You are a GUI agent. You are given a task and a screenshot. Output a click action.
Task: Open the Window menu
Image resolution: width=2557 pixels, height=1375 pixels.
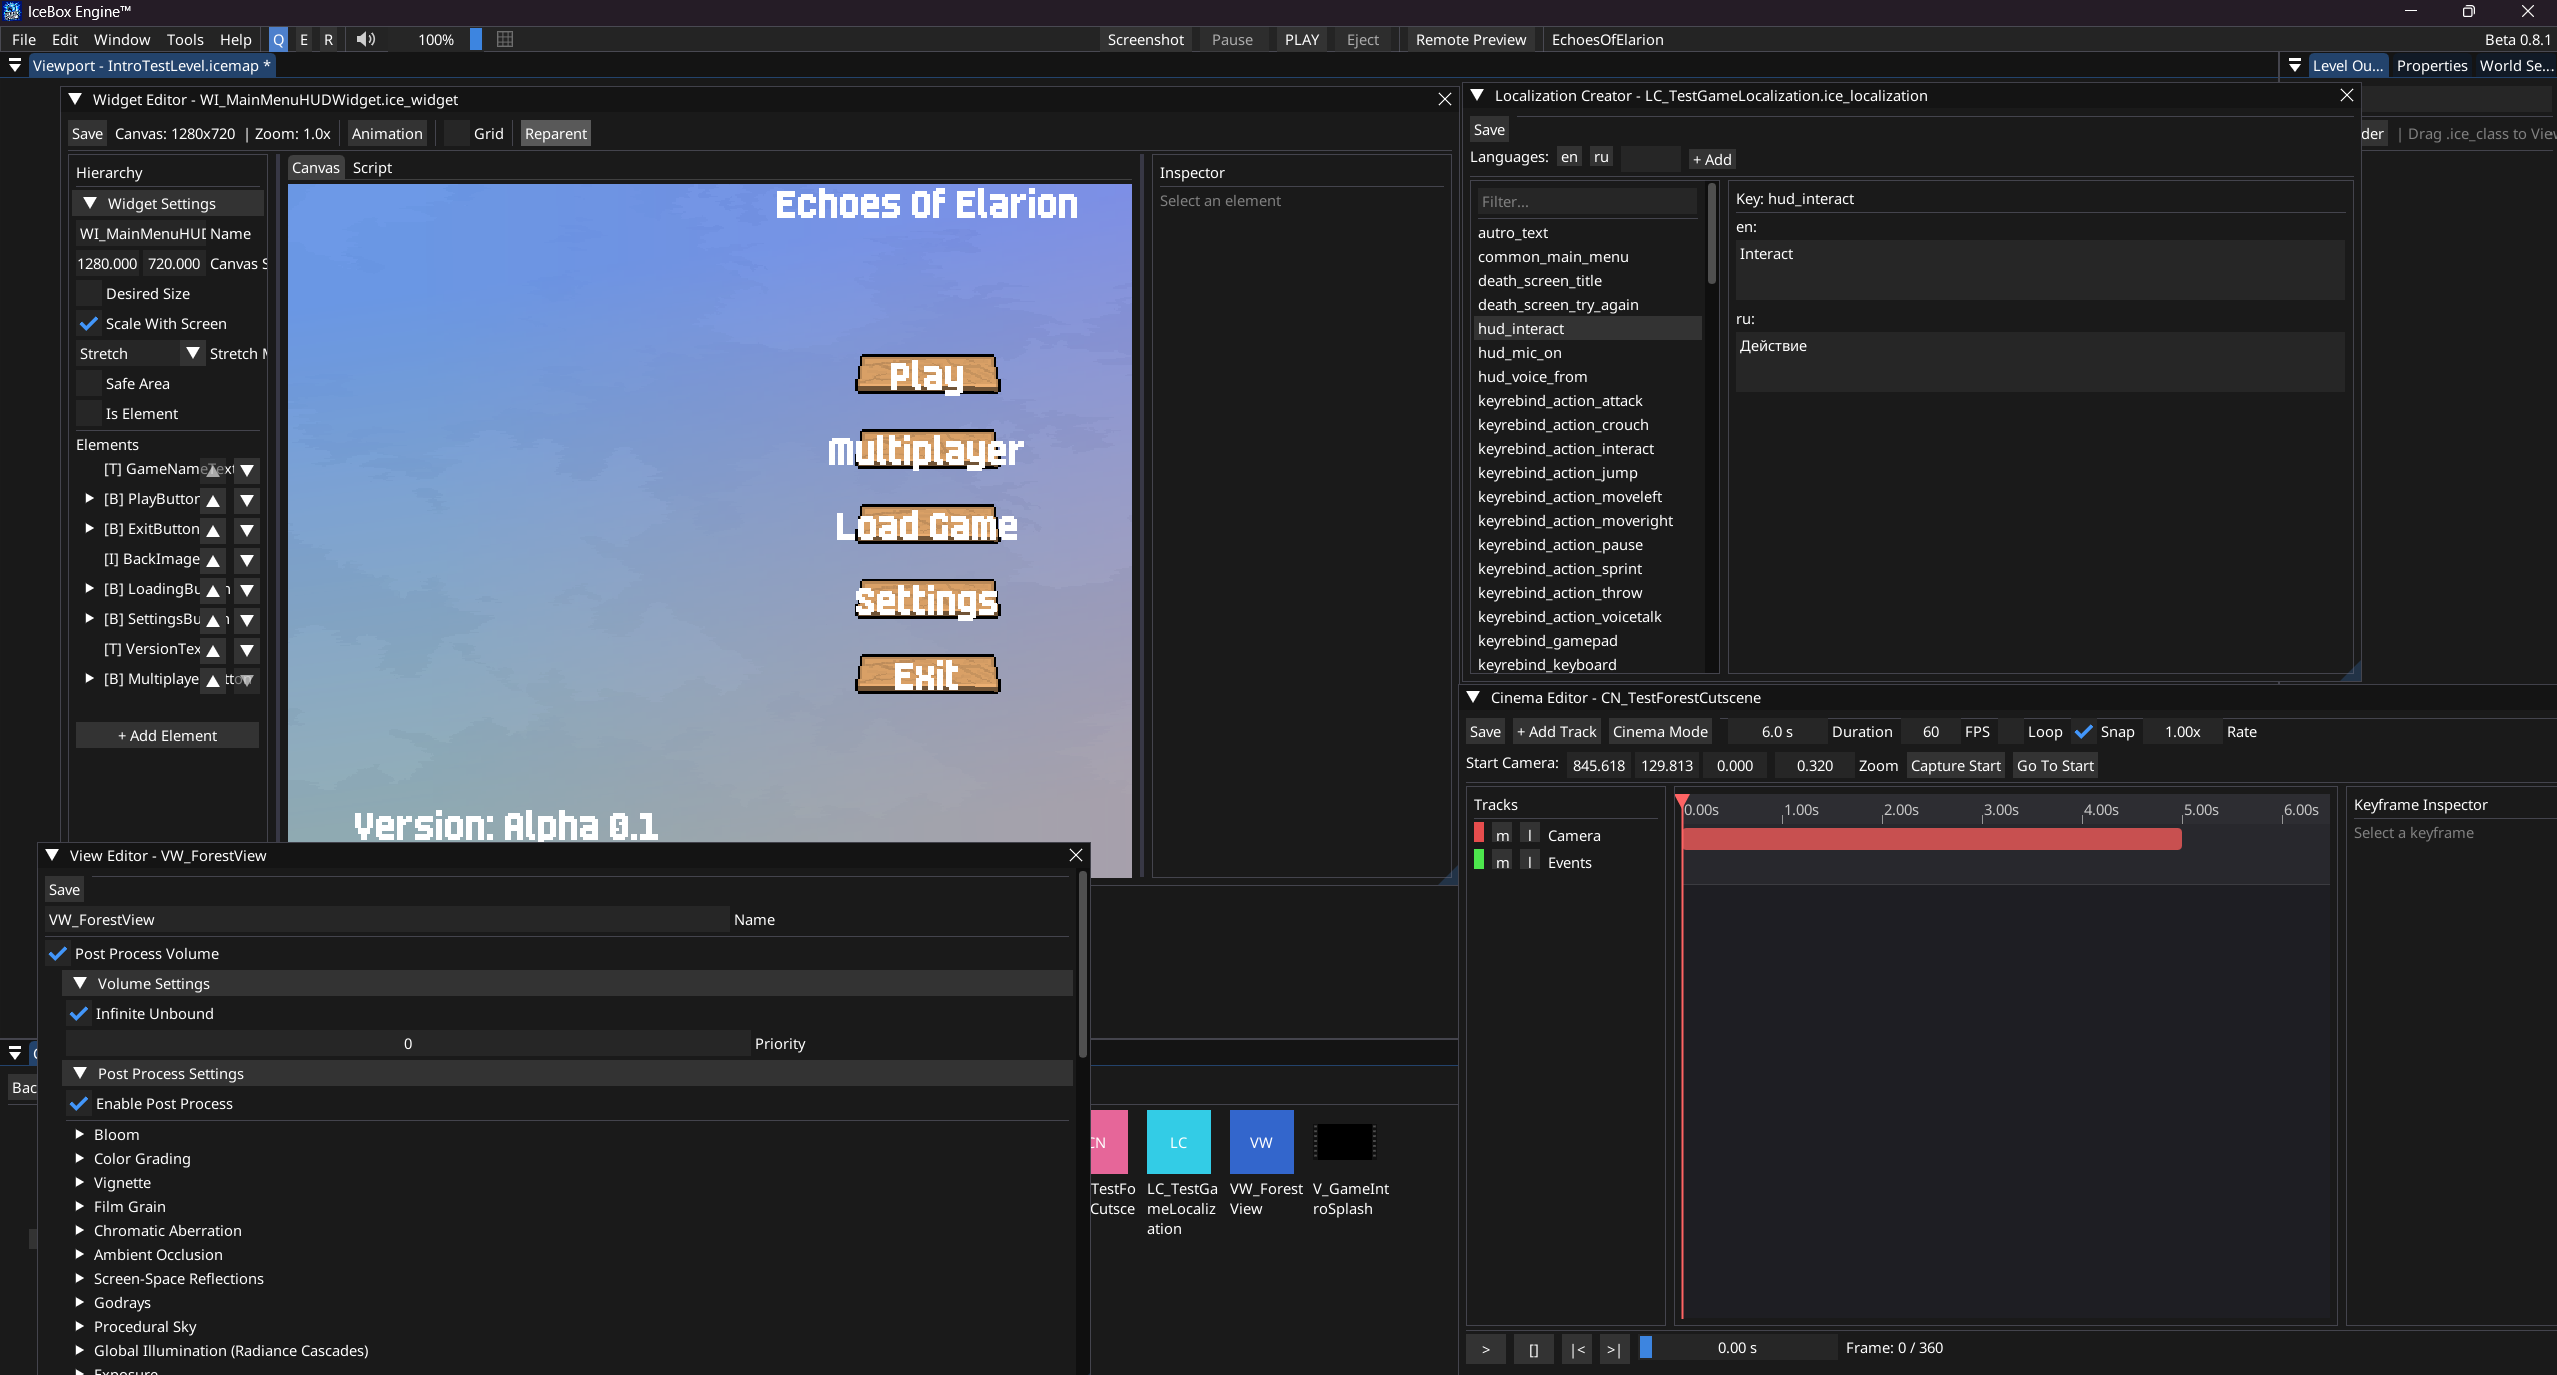point(122,39)
